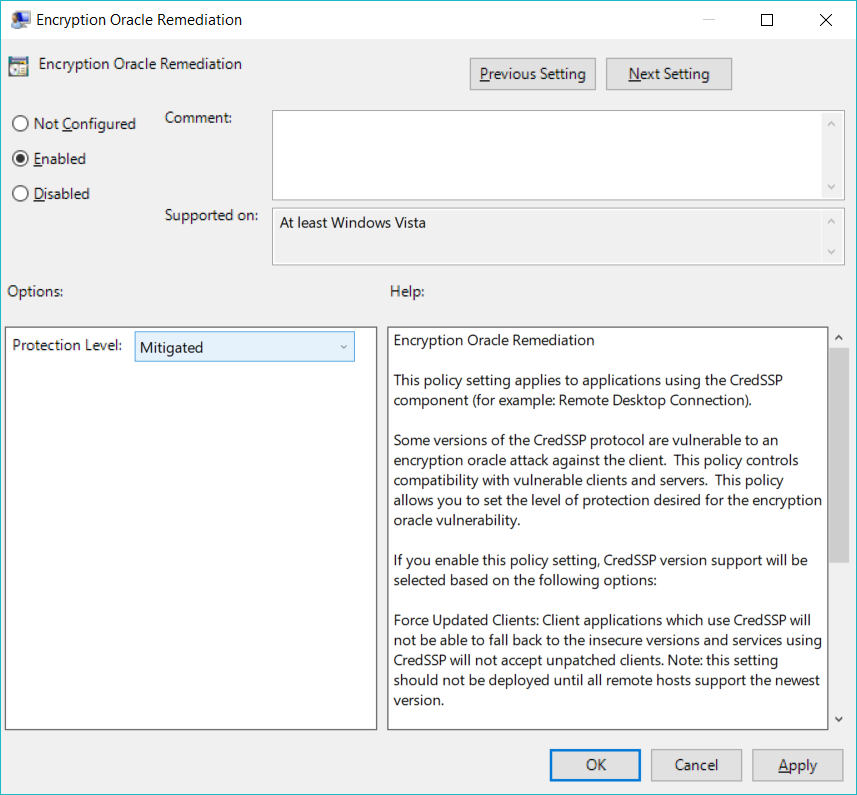This screenshot has height=795, width=857.
Task: Apply the policy changes
Action: coord(797,765)
